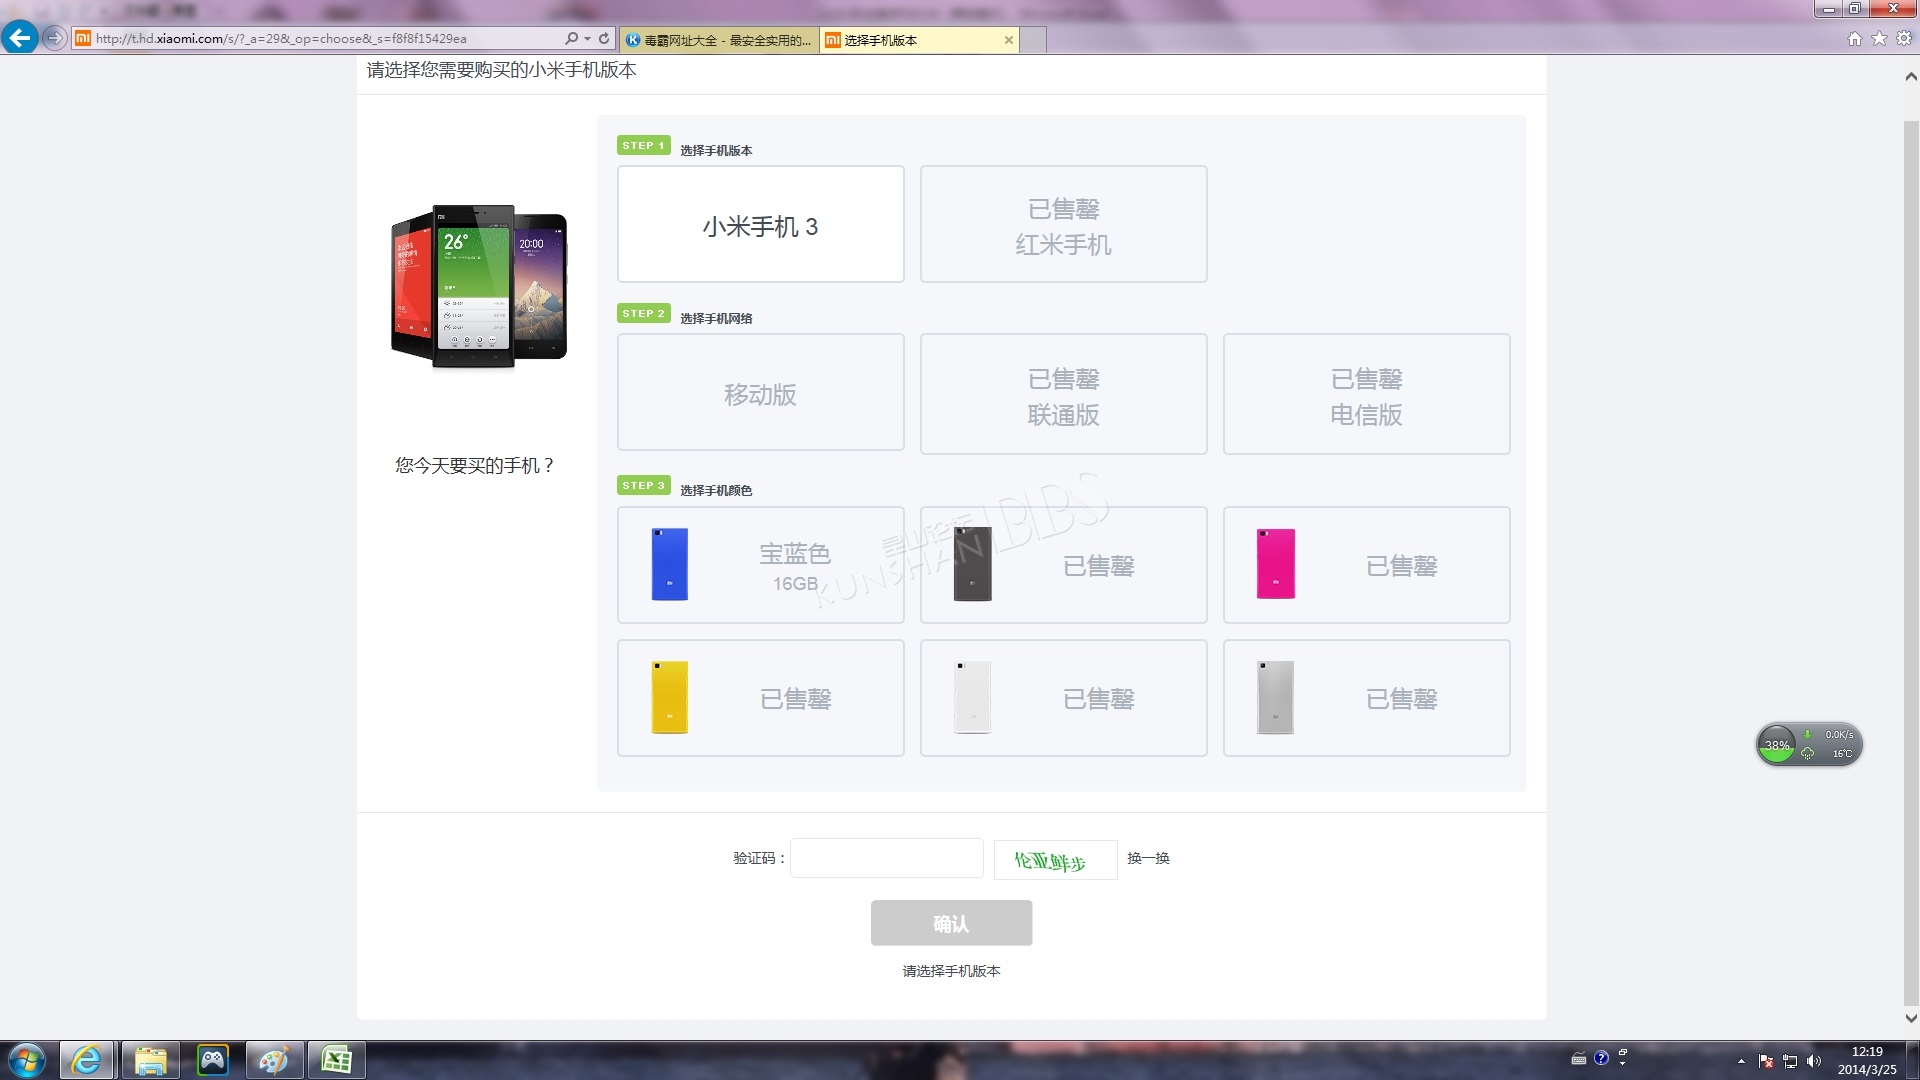Click the Home icon in browser toolbar
The image size is (1920, 1080).
pos(1855,38)
